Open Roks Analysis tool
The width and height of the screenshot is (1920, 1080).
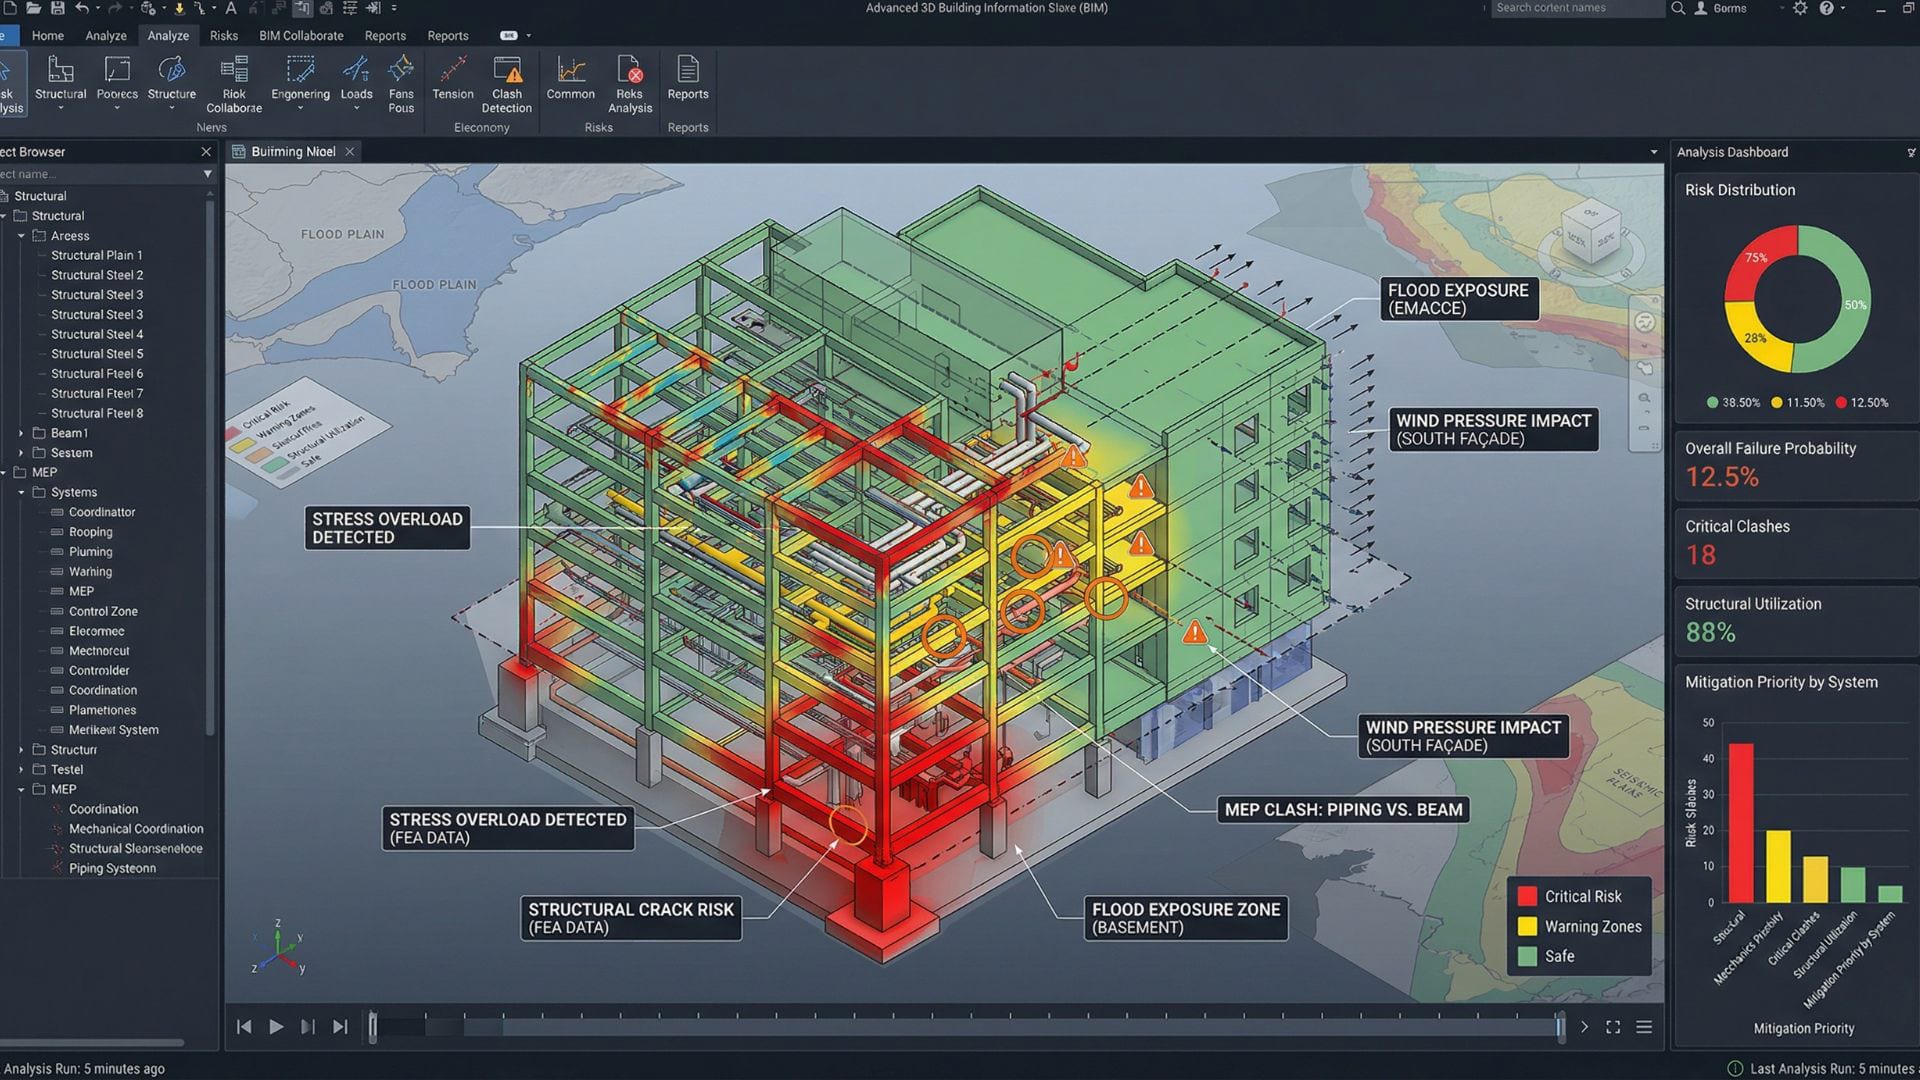[x=630, y=85]
